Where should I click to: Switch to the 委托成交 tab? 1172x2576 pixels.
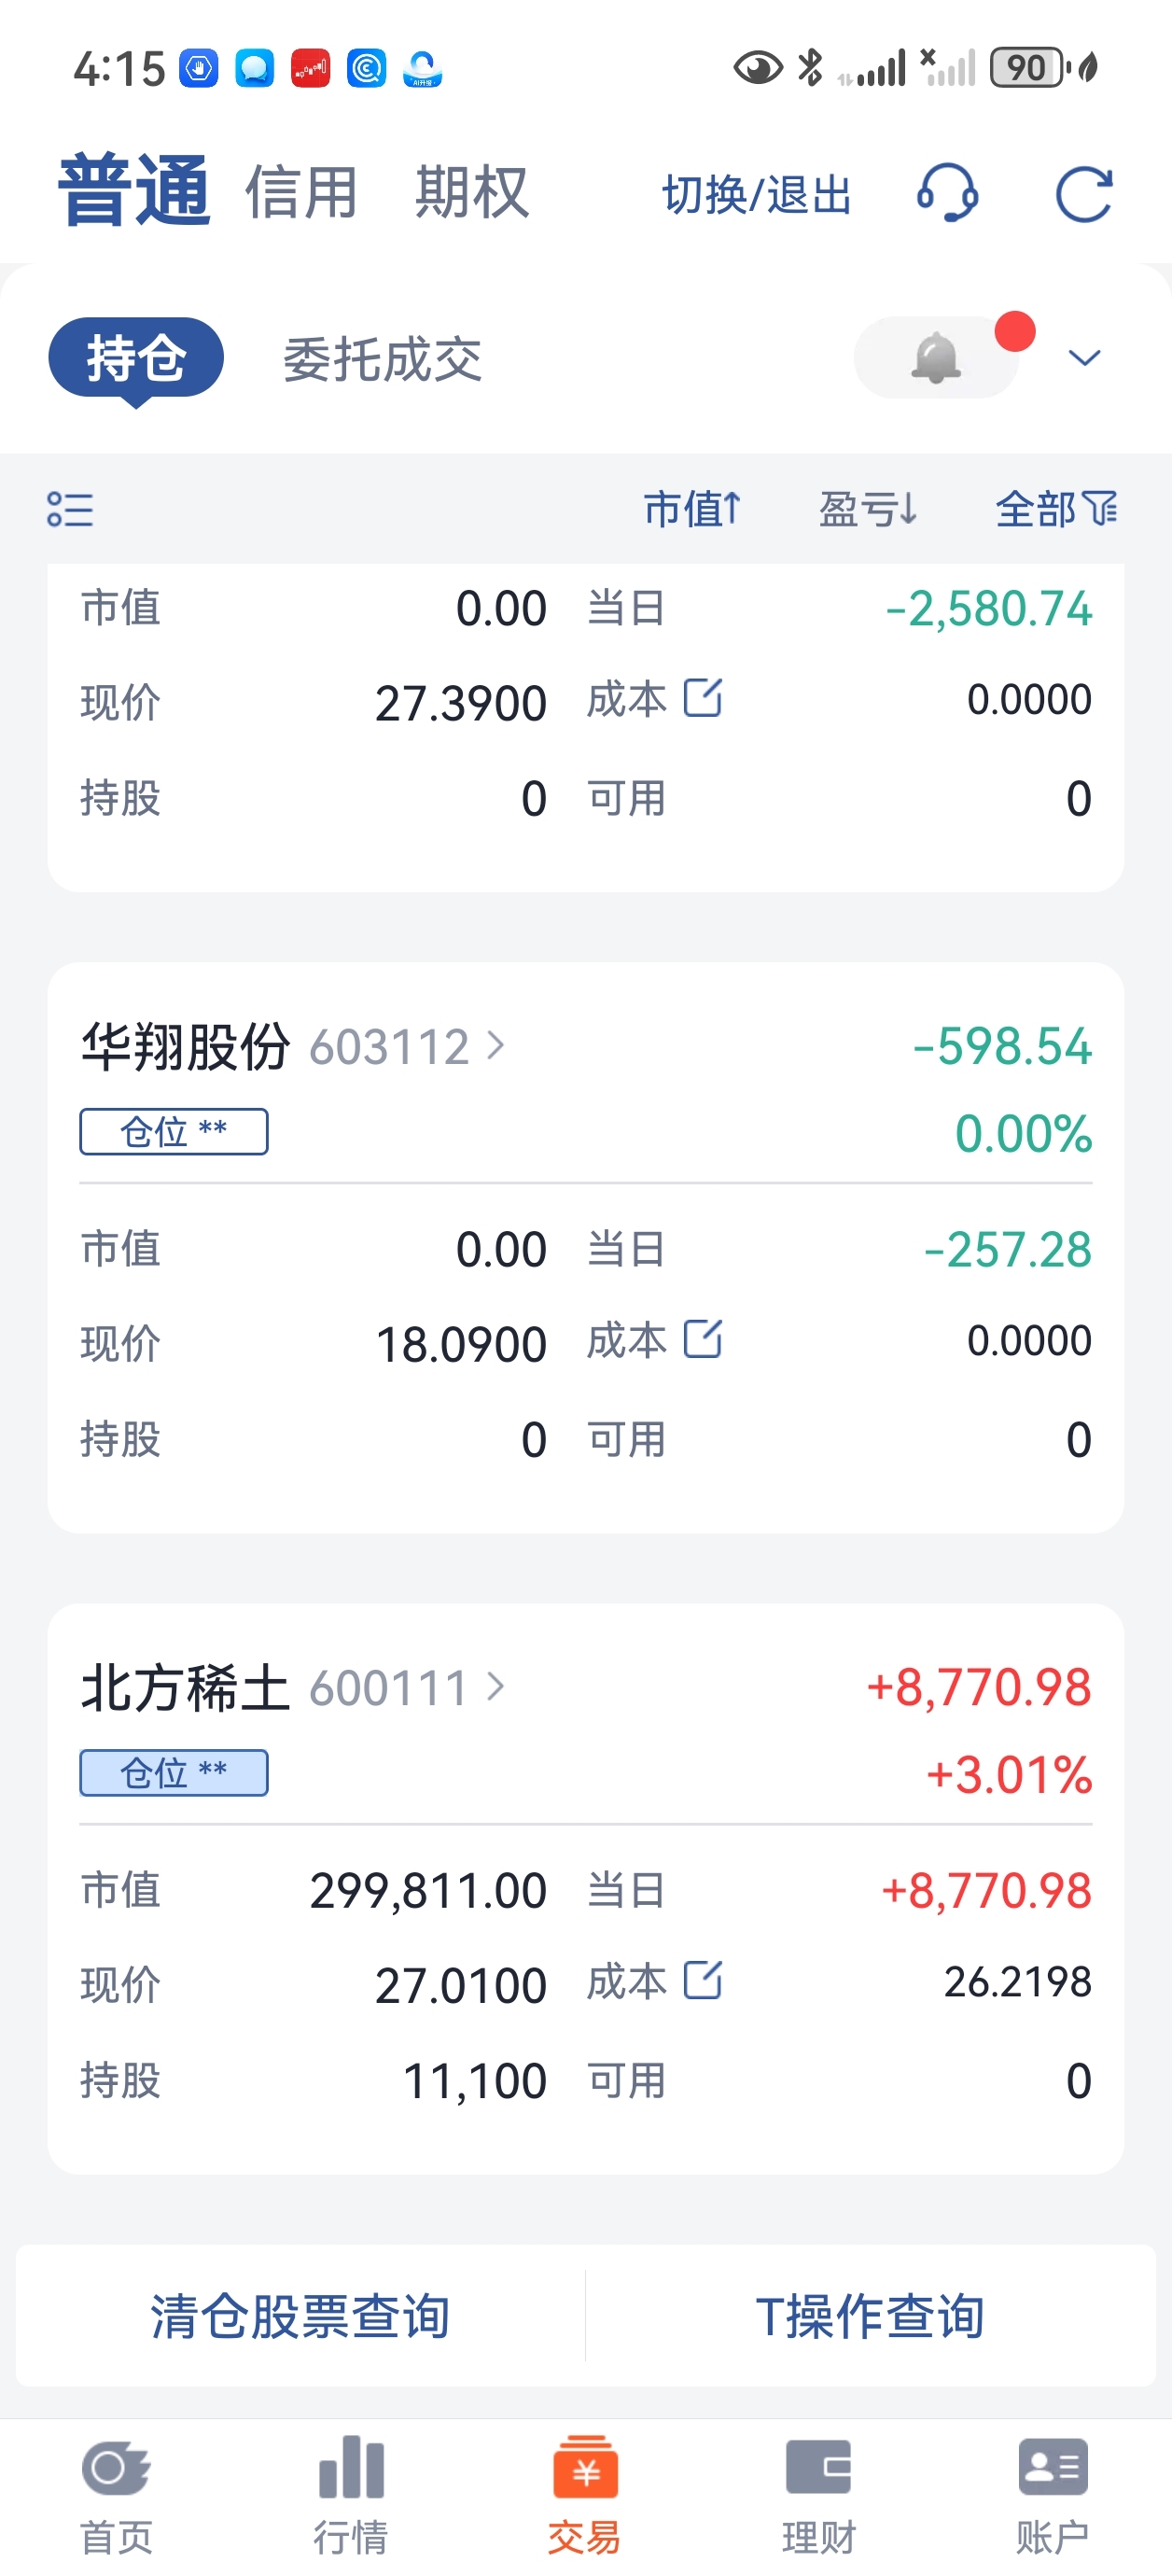coord(382,359)
